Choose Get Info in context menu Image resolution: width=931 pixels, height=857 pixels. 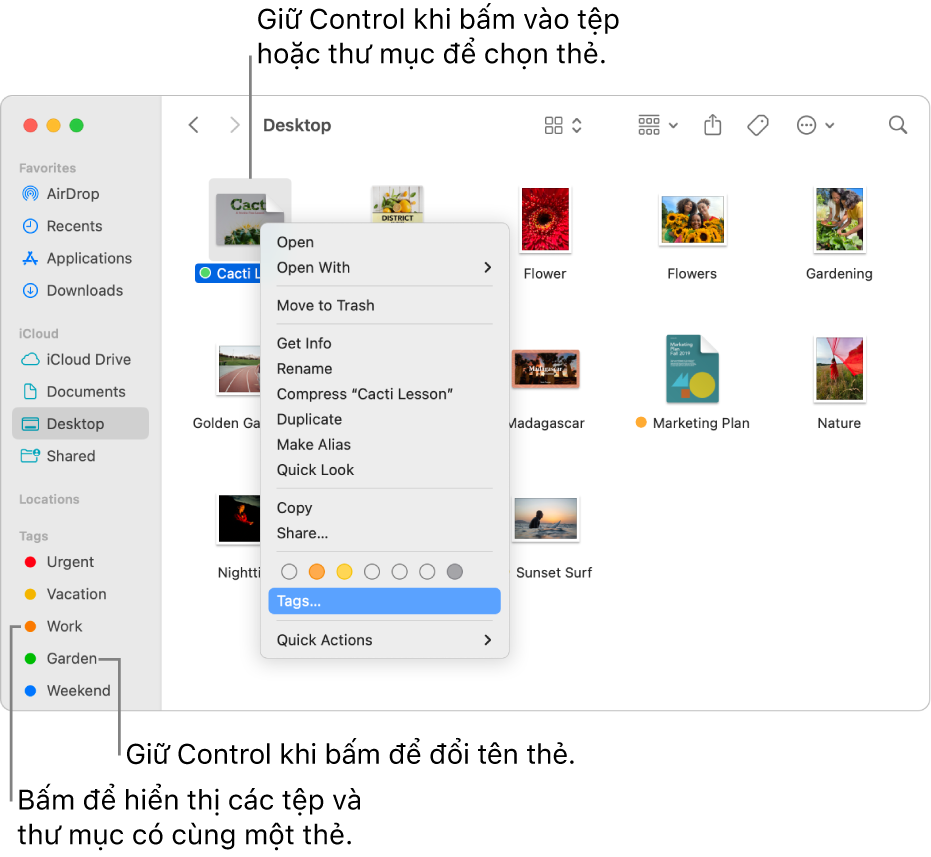pos(384,343)
